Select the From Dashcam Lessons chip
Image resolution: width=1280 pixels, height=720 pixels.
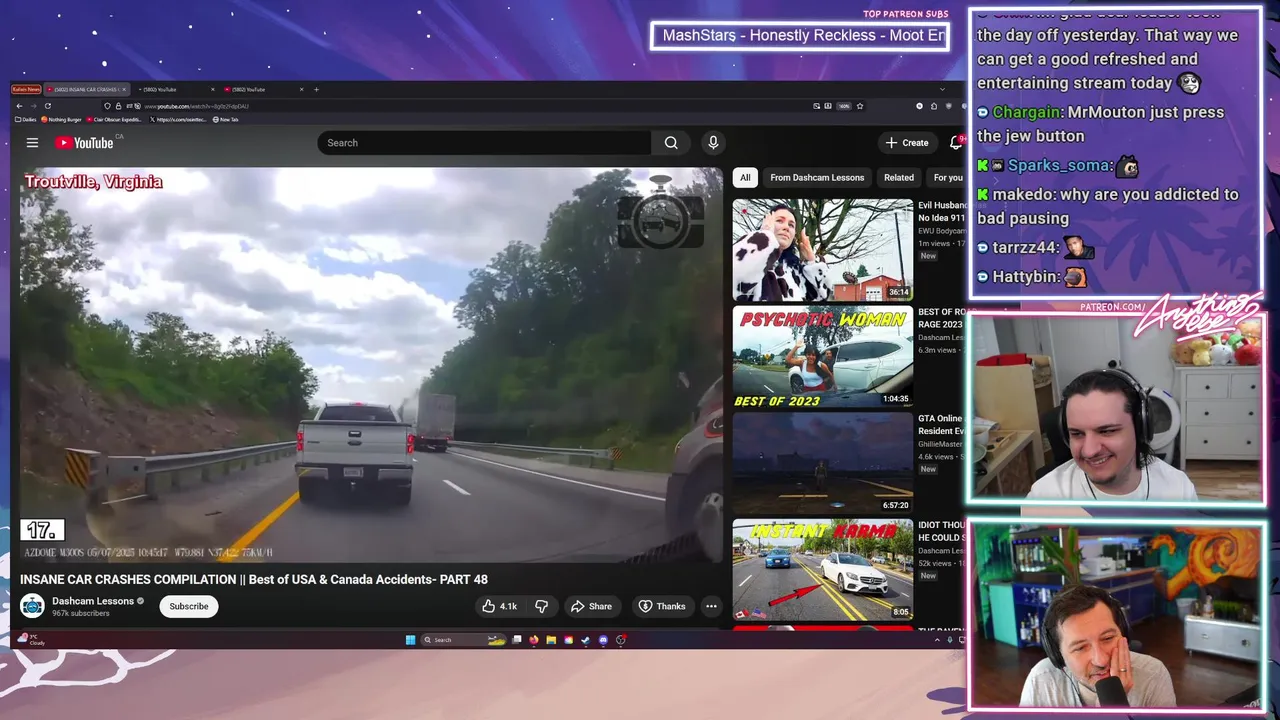(x=817, y=178)
